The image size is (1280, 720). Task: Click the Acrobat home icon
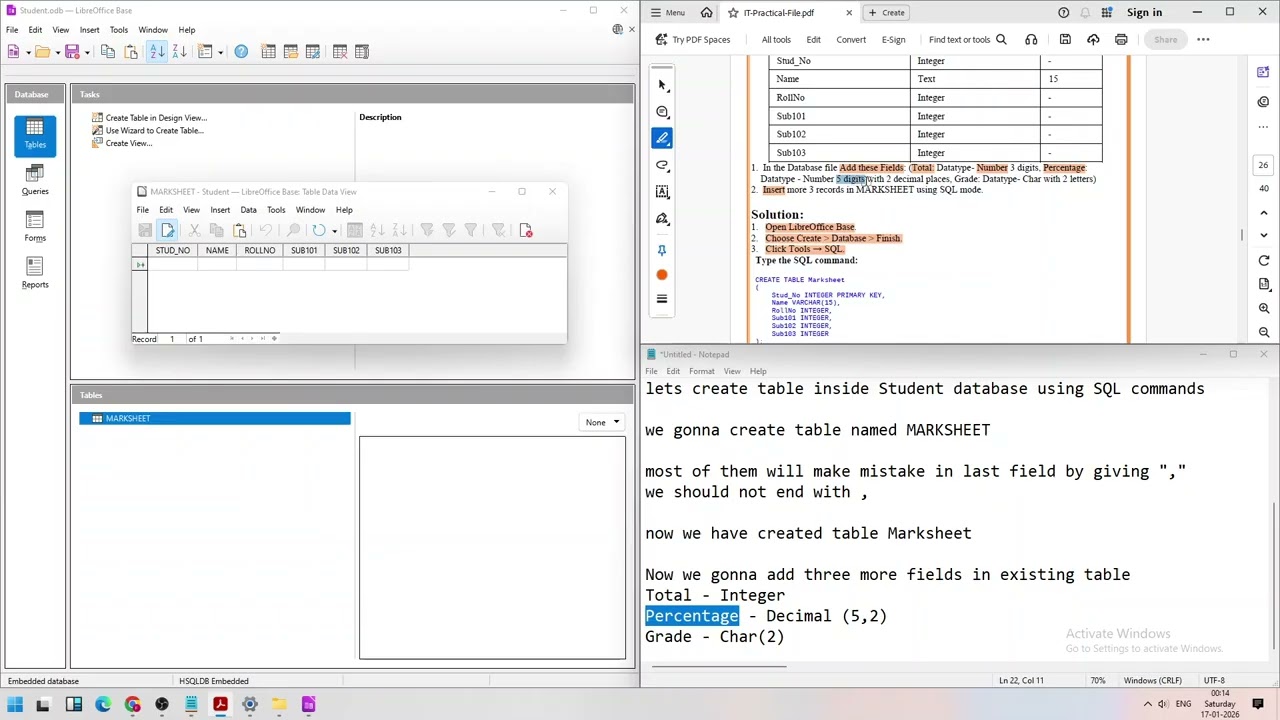tap(707, 13)
